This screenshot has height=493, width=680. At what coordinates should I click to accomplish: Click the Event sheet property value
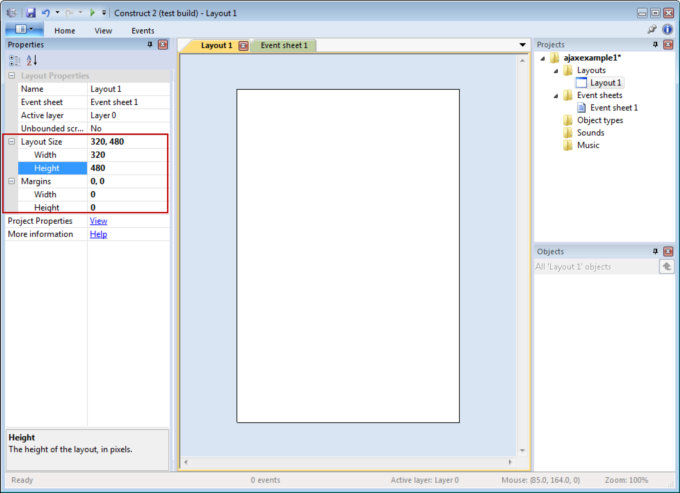click(128, 102)
